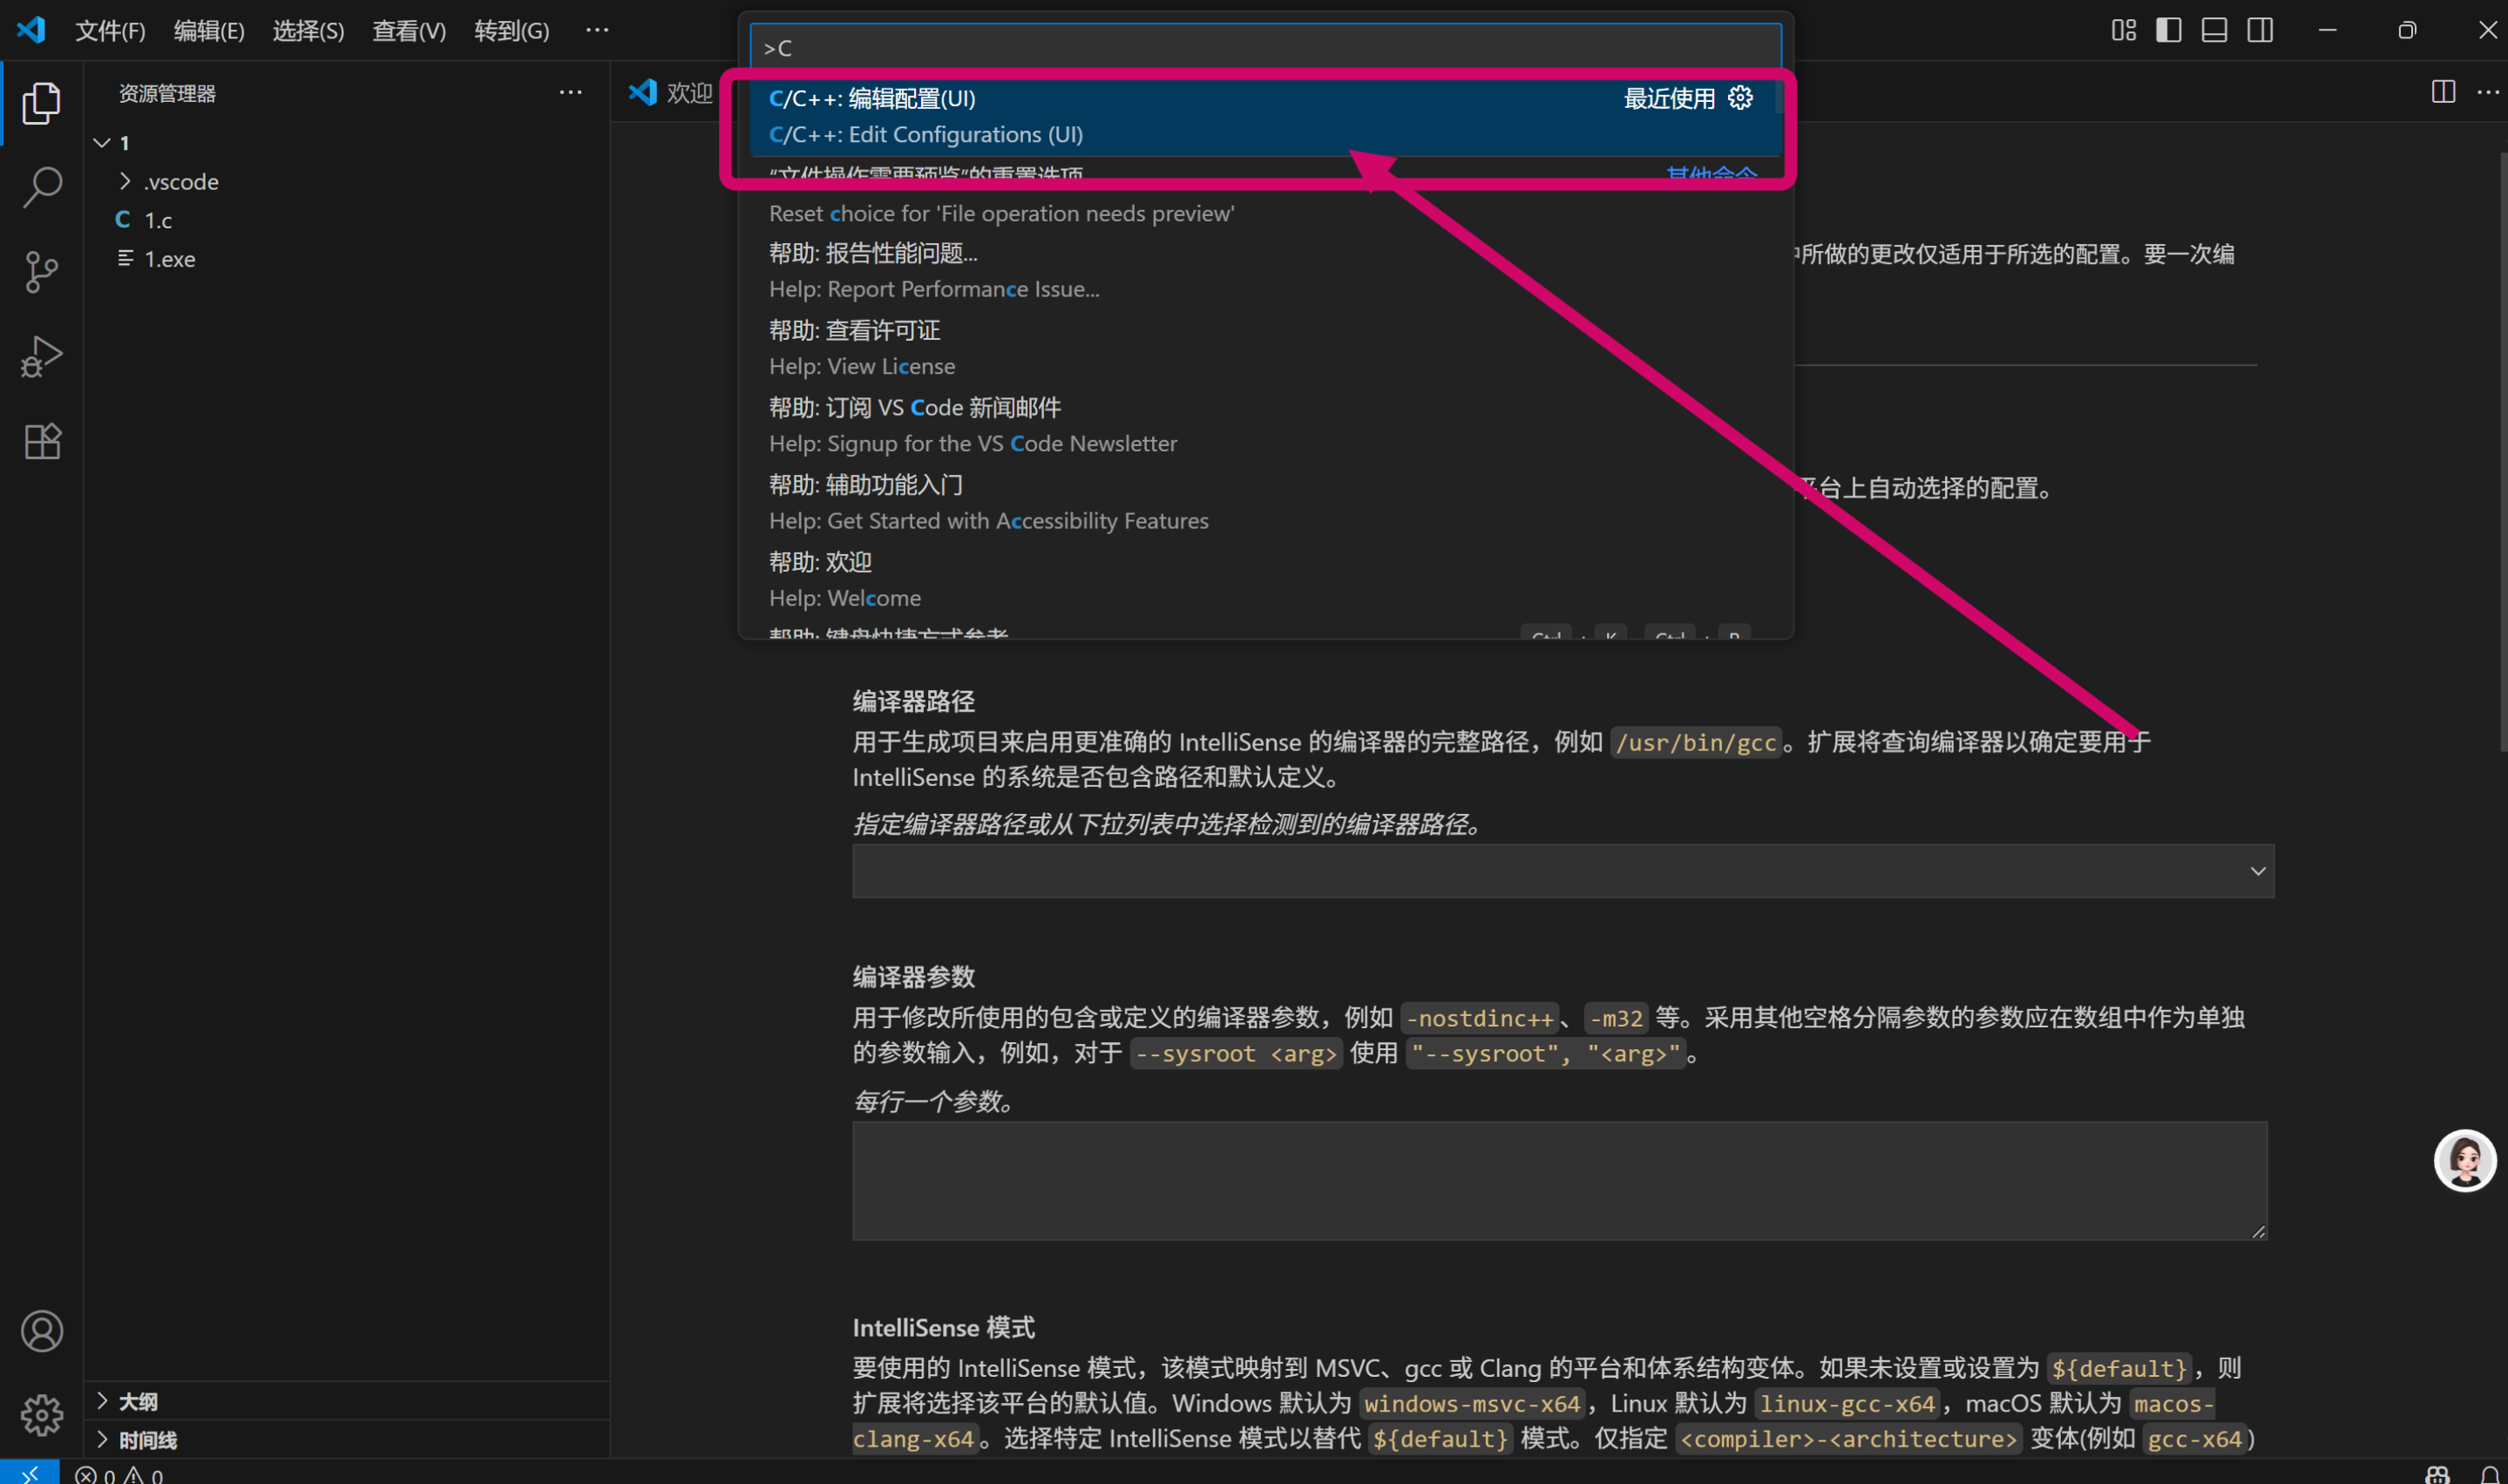Open the Customize Layout icon in title bar
2508x1484 pixels.
tap(2123, 30)
